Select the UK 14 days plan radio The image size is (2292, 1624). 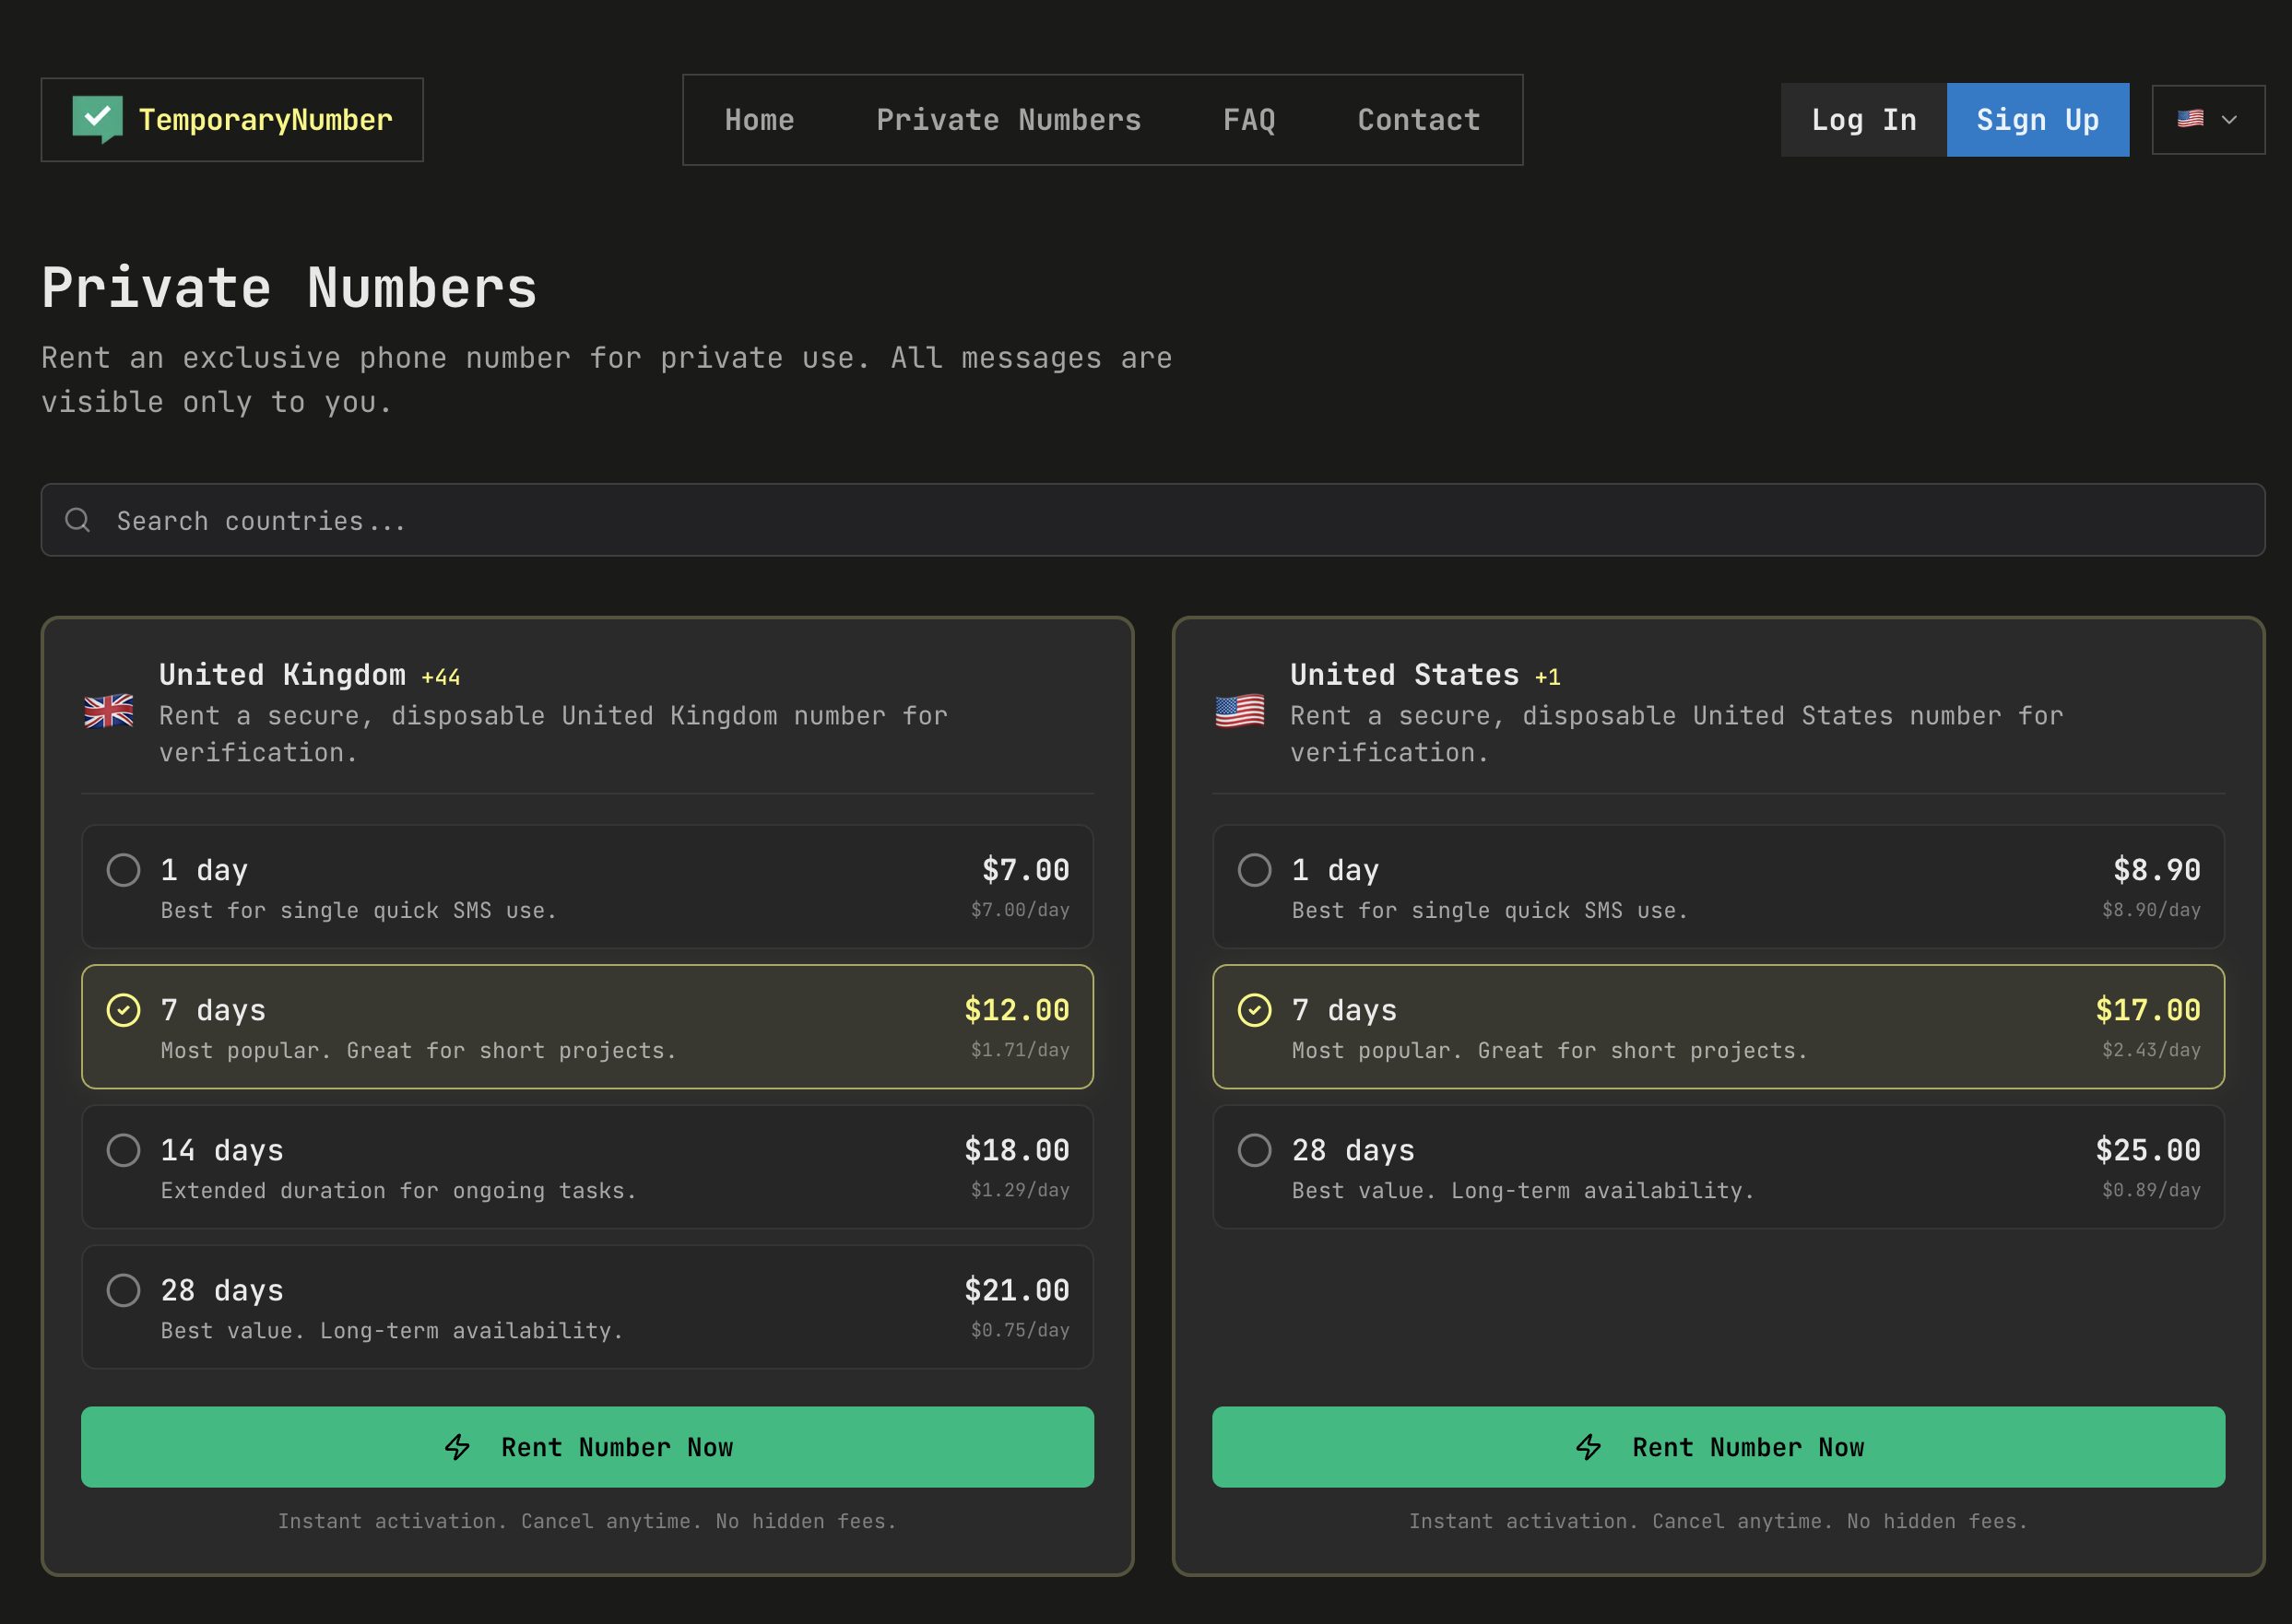[x=123, y=1150]
